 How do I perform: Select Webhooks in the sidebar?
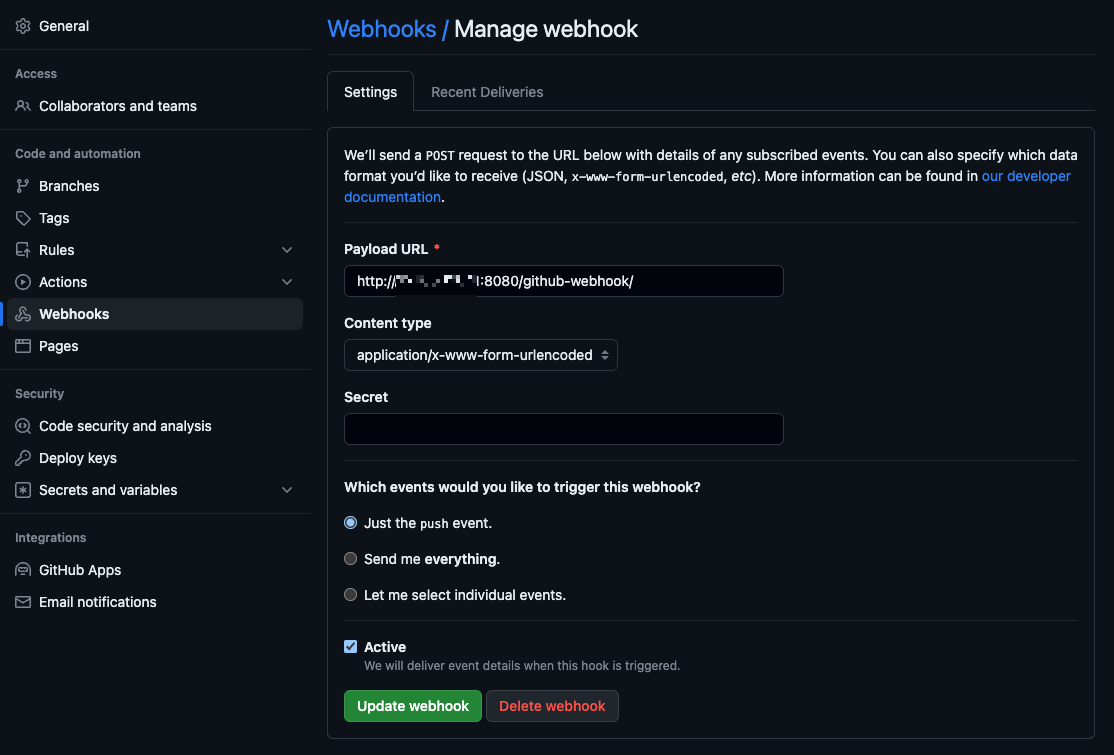[x=155, y=314]
